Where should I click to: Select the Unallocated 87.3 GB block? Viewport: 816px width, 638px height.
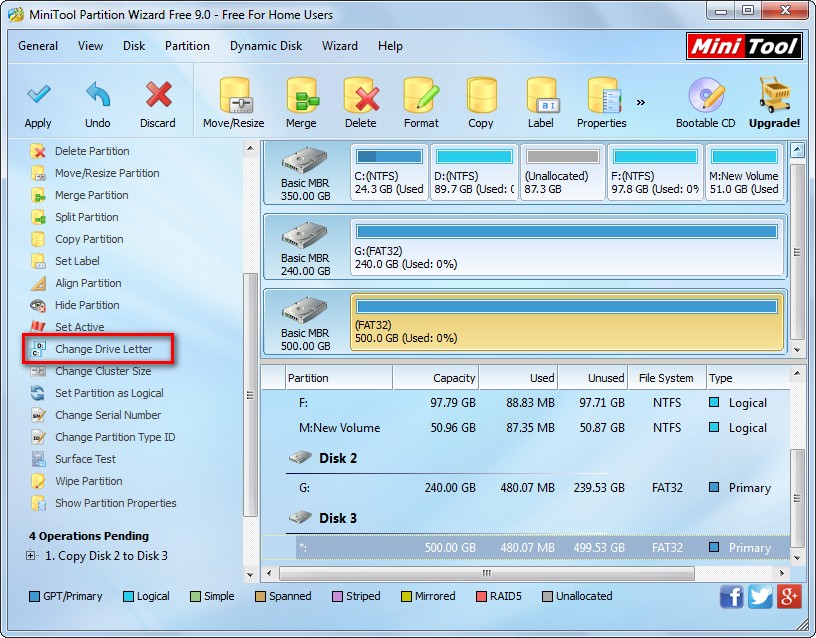pyautogui.click(x=563, y=172)
